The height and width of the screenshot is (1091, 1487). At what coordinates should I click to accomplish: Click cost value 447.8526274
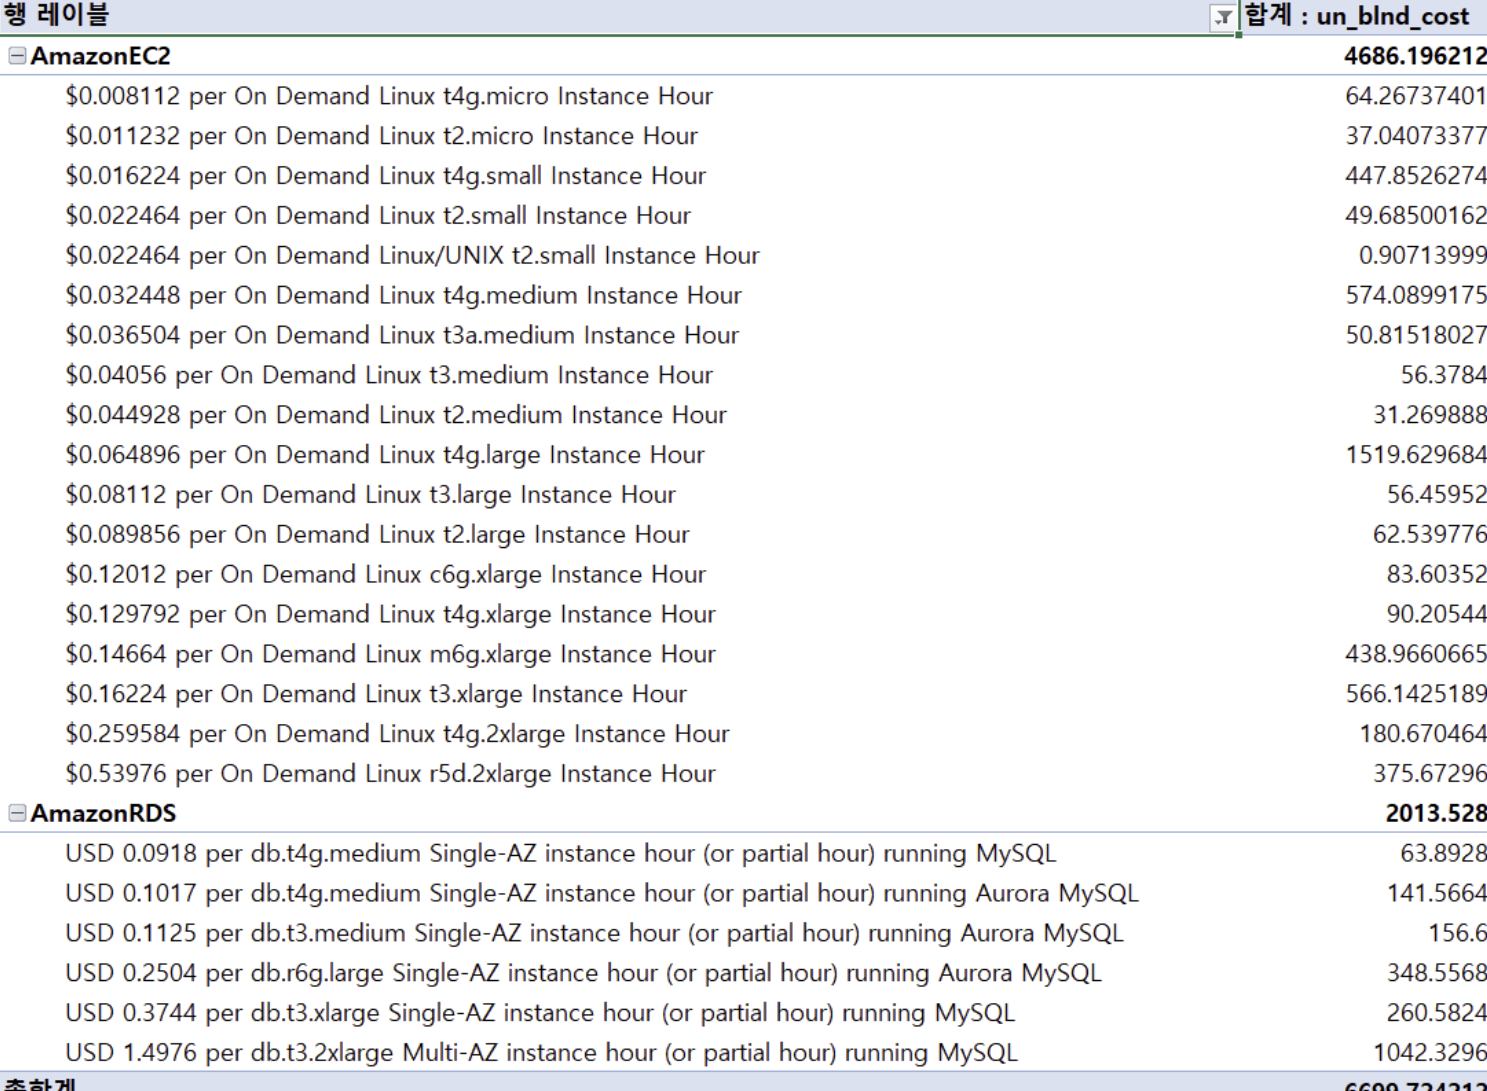[x=1416, y=176]
